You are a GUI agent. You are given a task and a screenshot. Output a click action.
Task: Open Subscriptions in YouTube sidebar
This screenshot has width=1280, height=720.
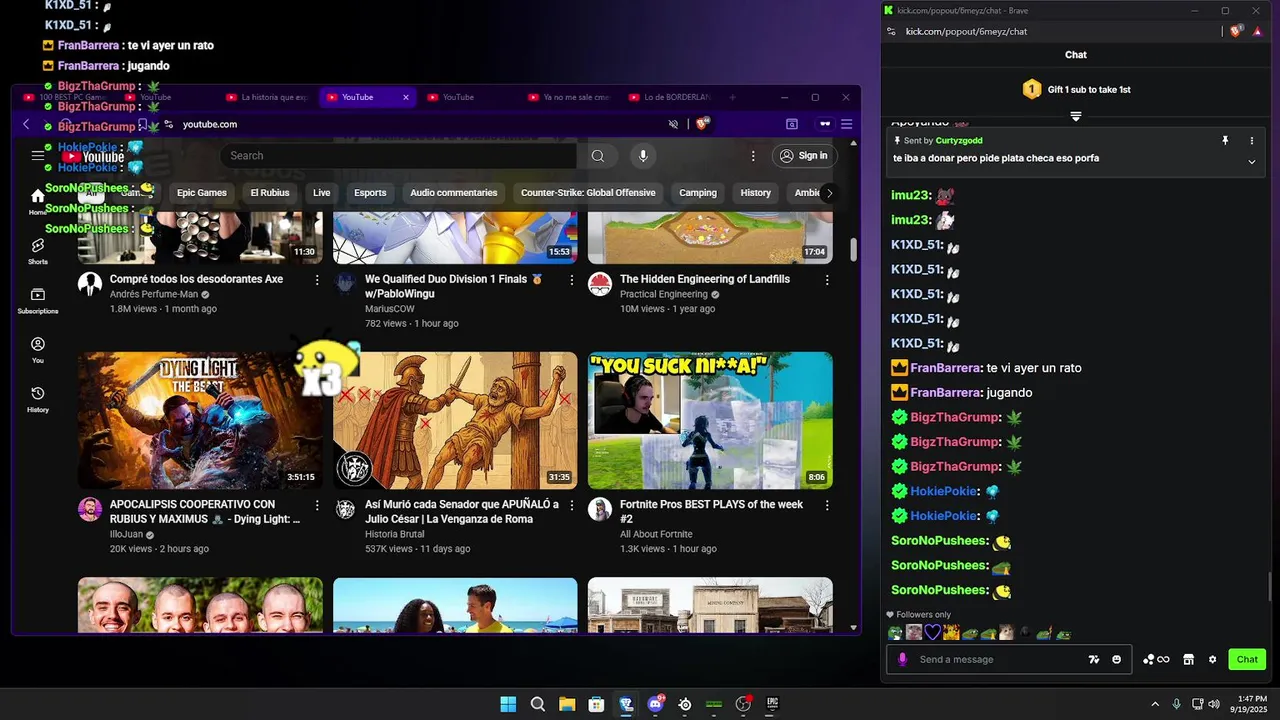(x=38, y=301)
